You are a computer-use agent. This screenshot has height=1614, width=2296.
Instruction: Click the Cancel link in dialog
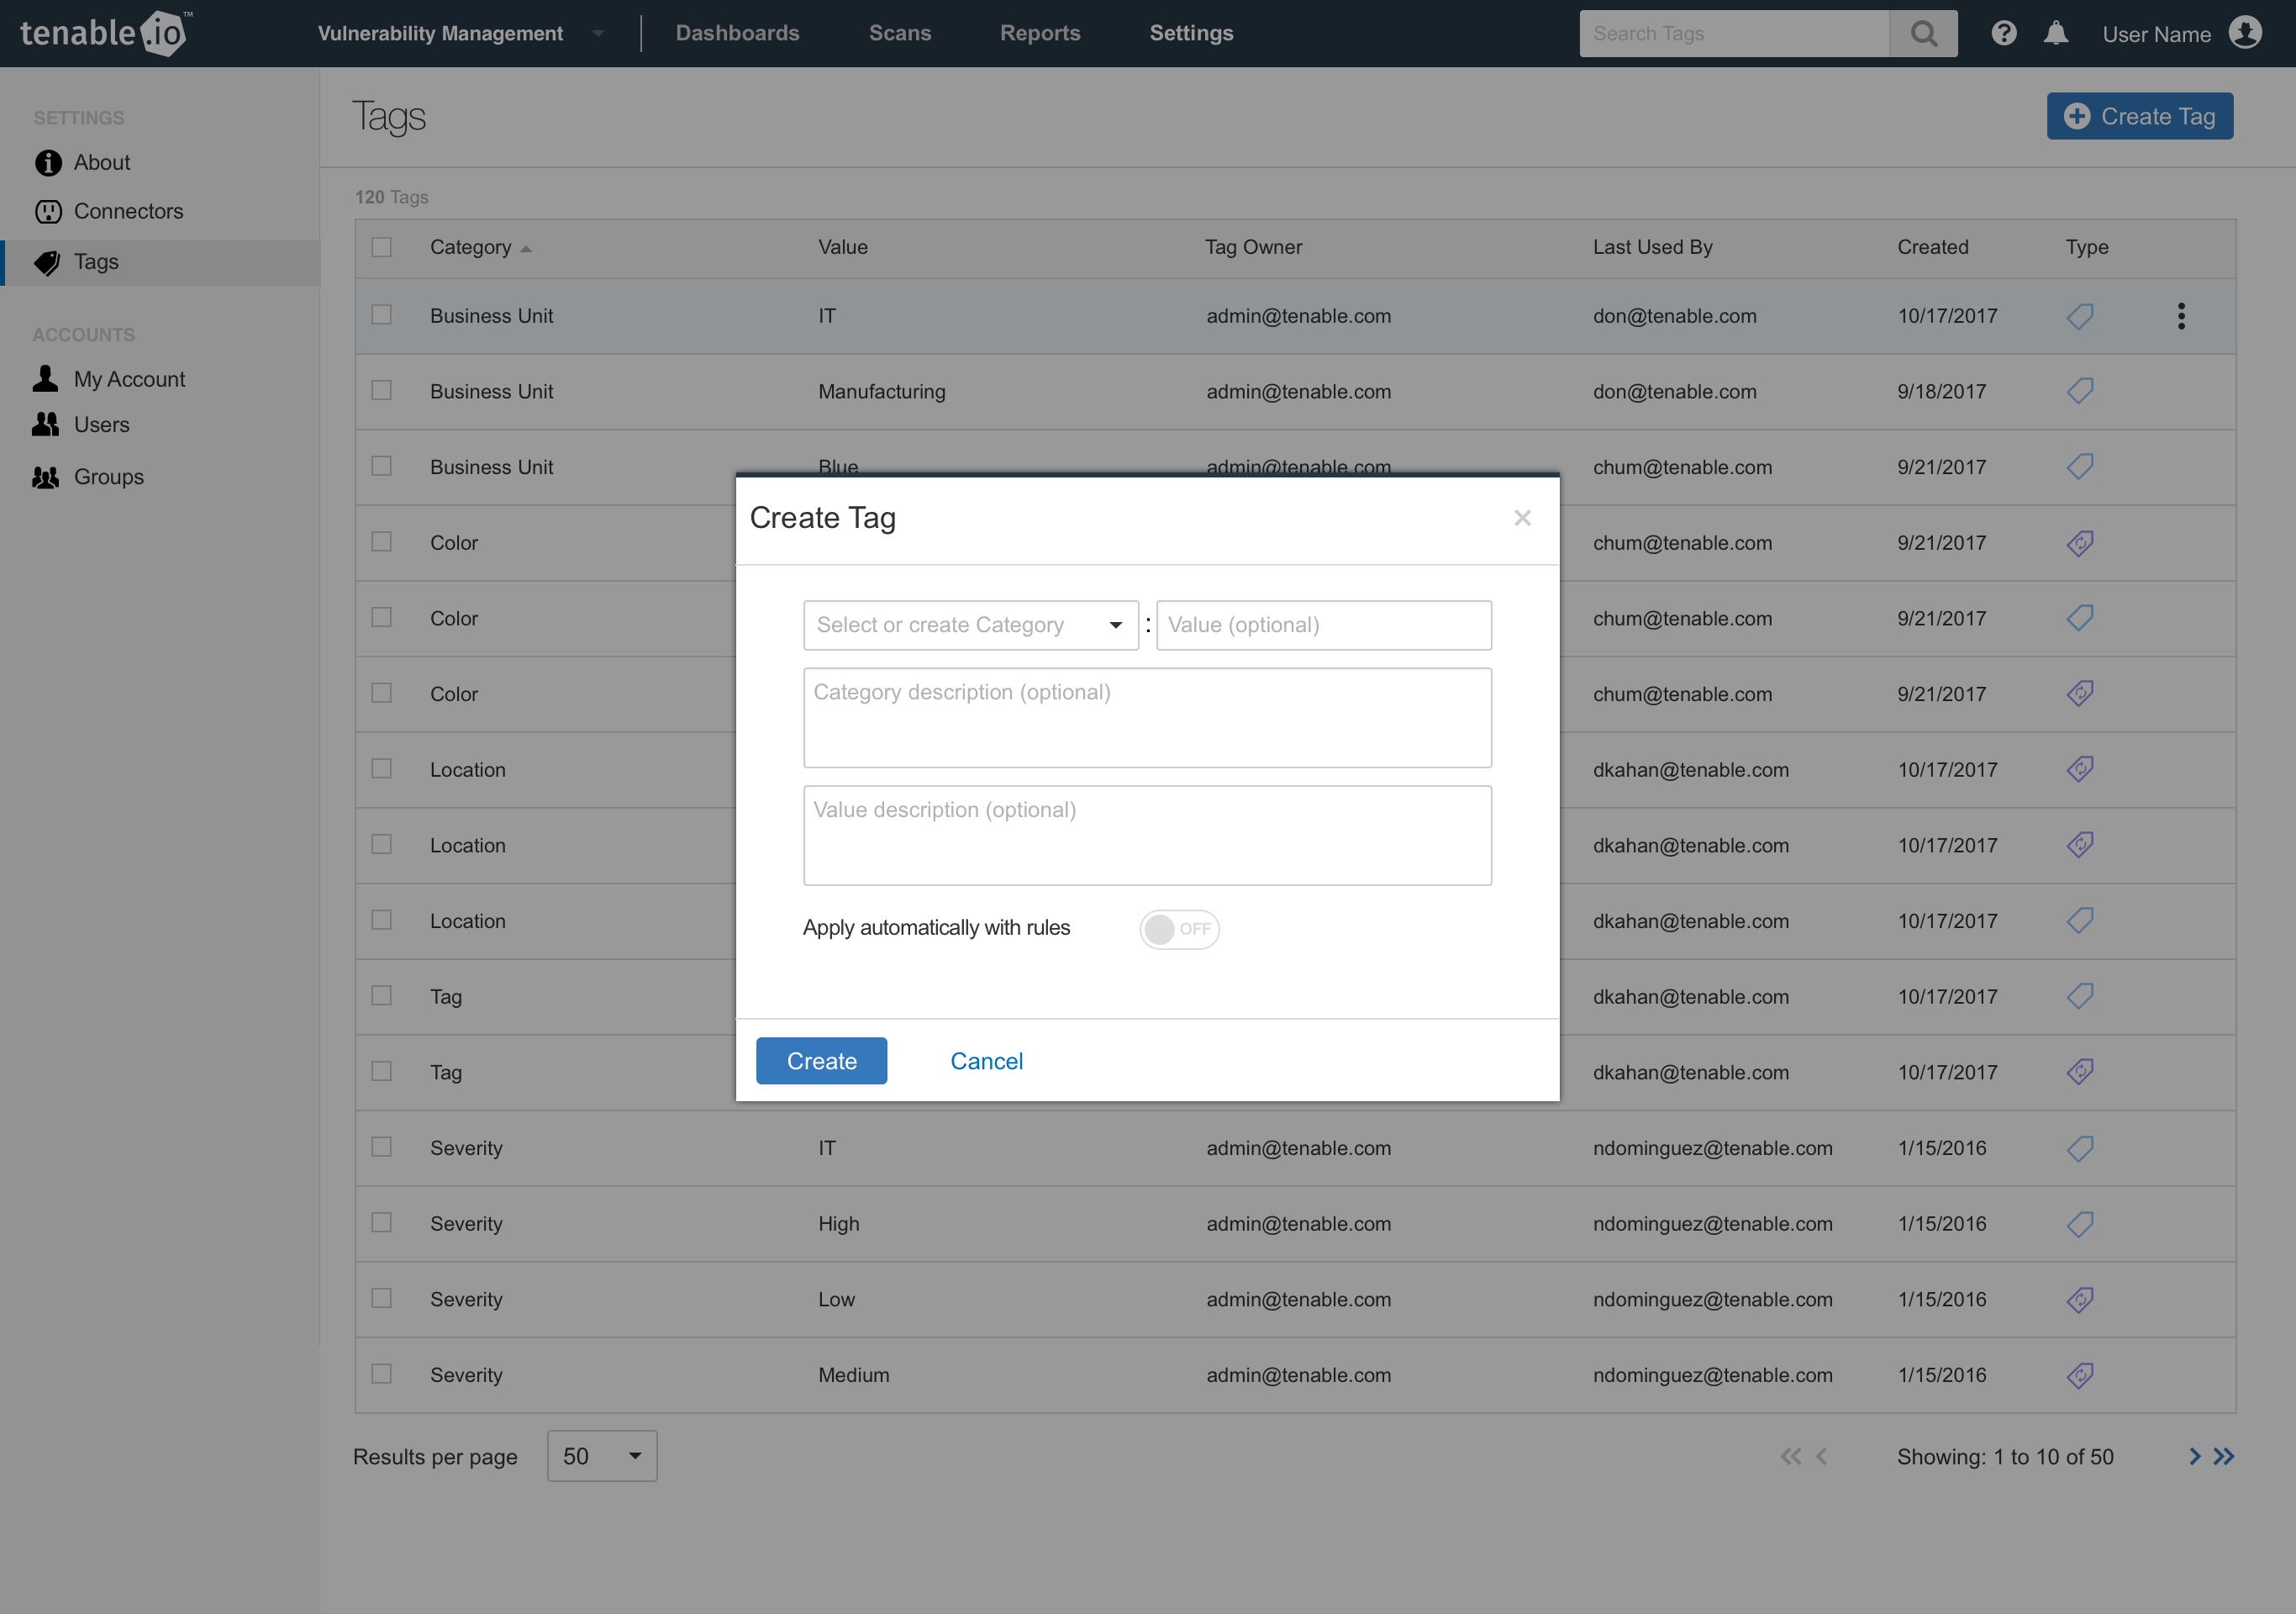click(986, 1061)
